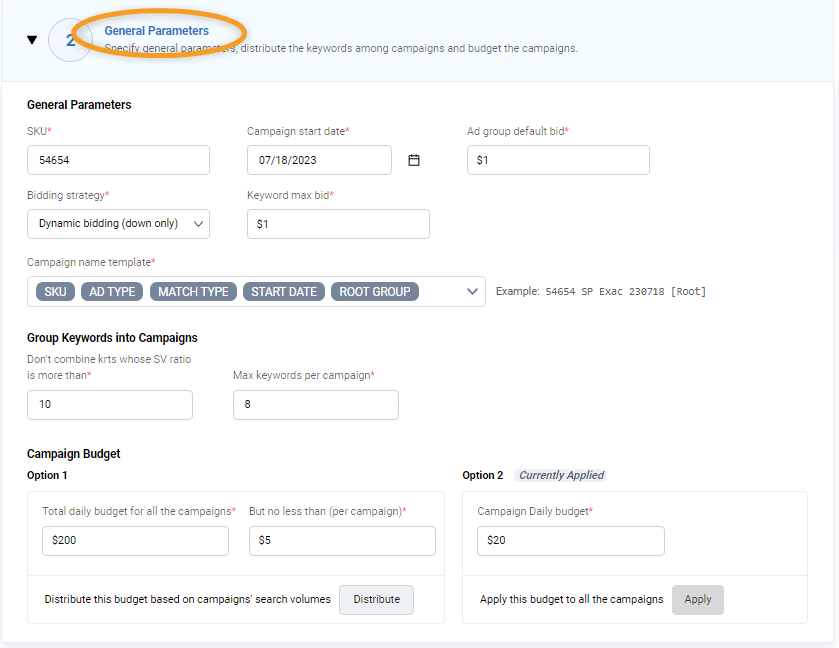
Task: Expand the Campaign name template chevron
Action: pyautogui.click(x=472, y=292)
